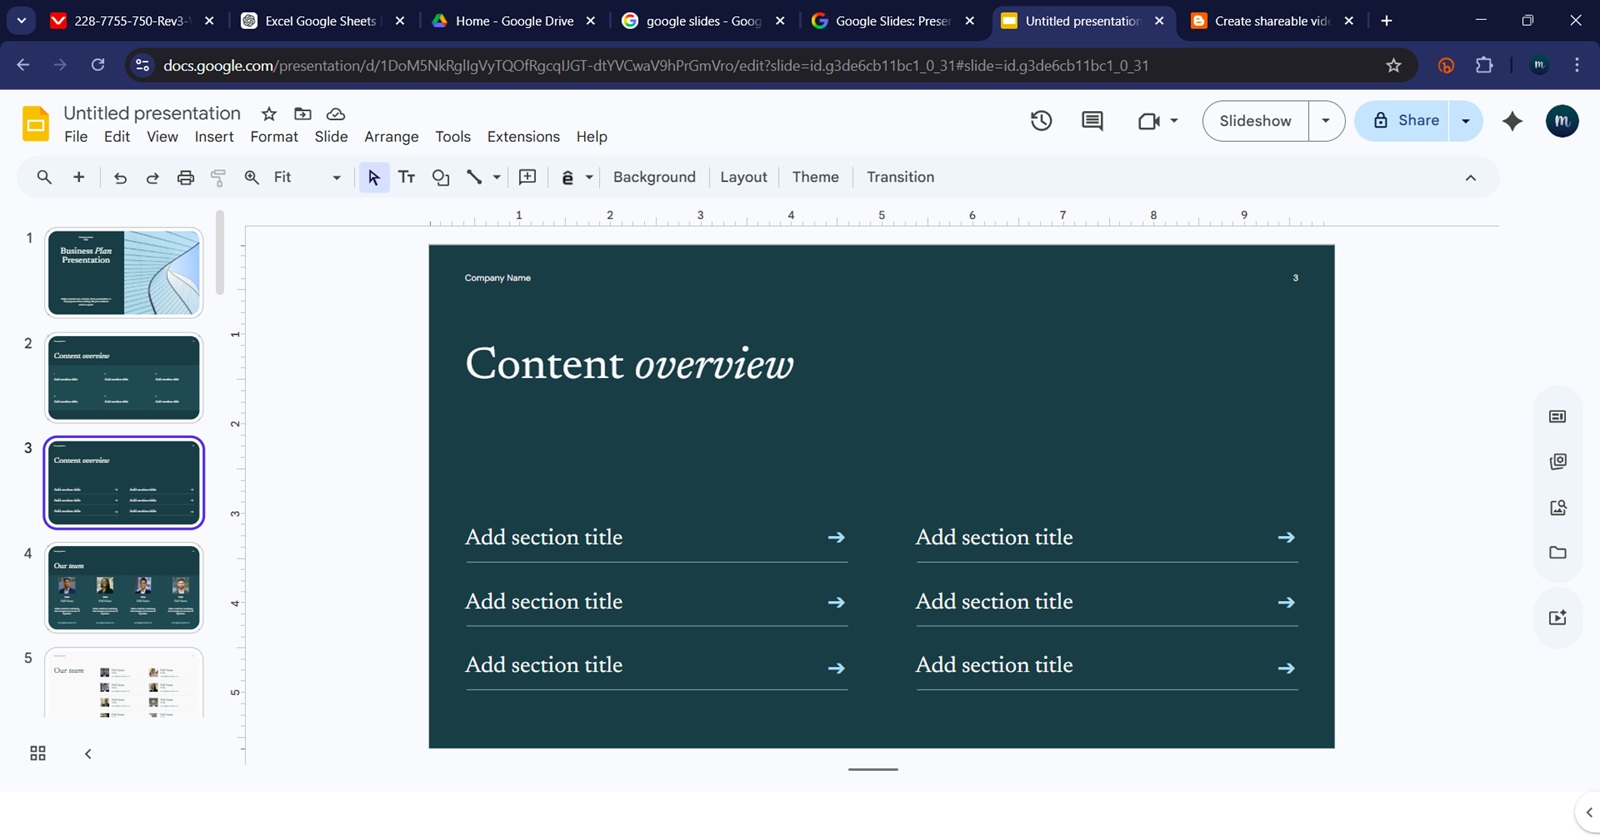Select the Shape tool
The width and height of the screenshot is (1600, 840).
[x=440, y=177]
